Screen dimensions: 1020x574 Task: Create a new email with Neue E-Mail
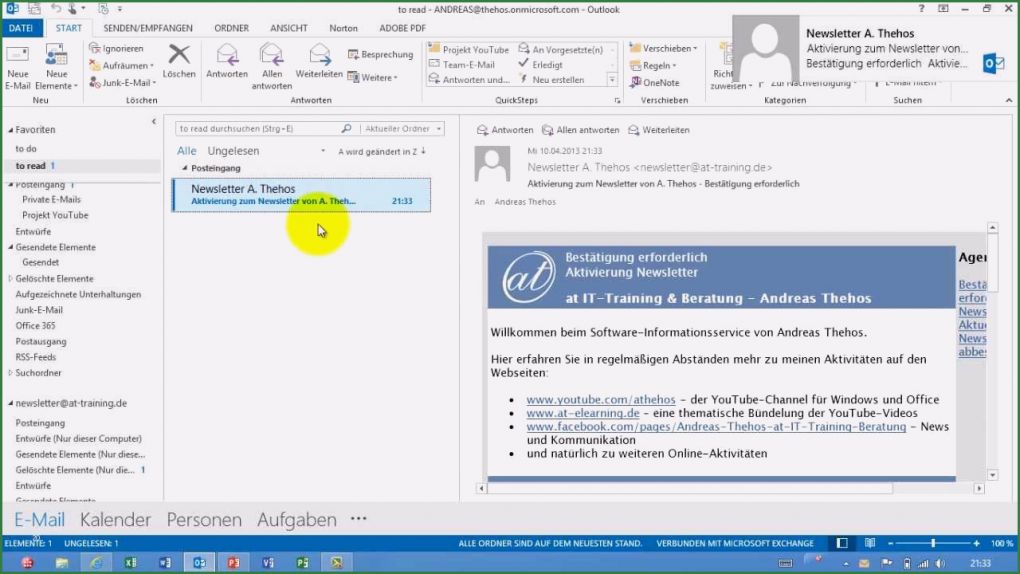18,68
